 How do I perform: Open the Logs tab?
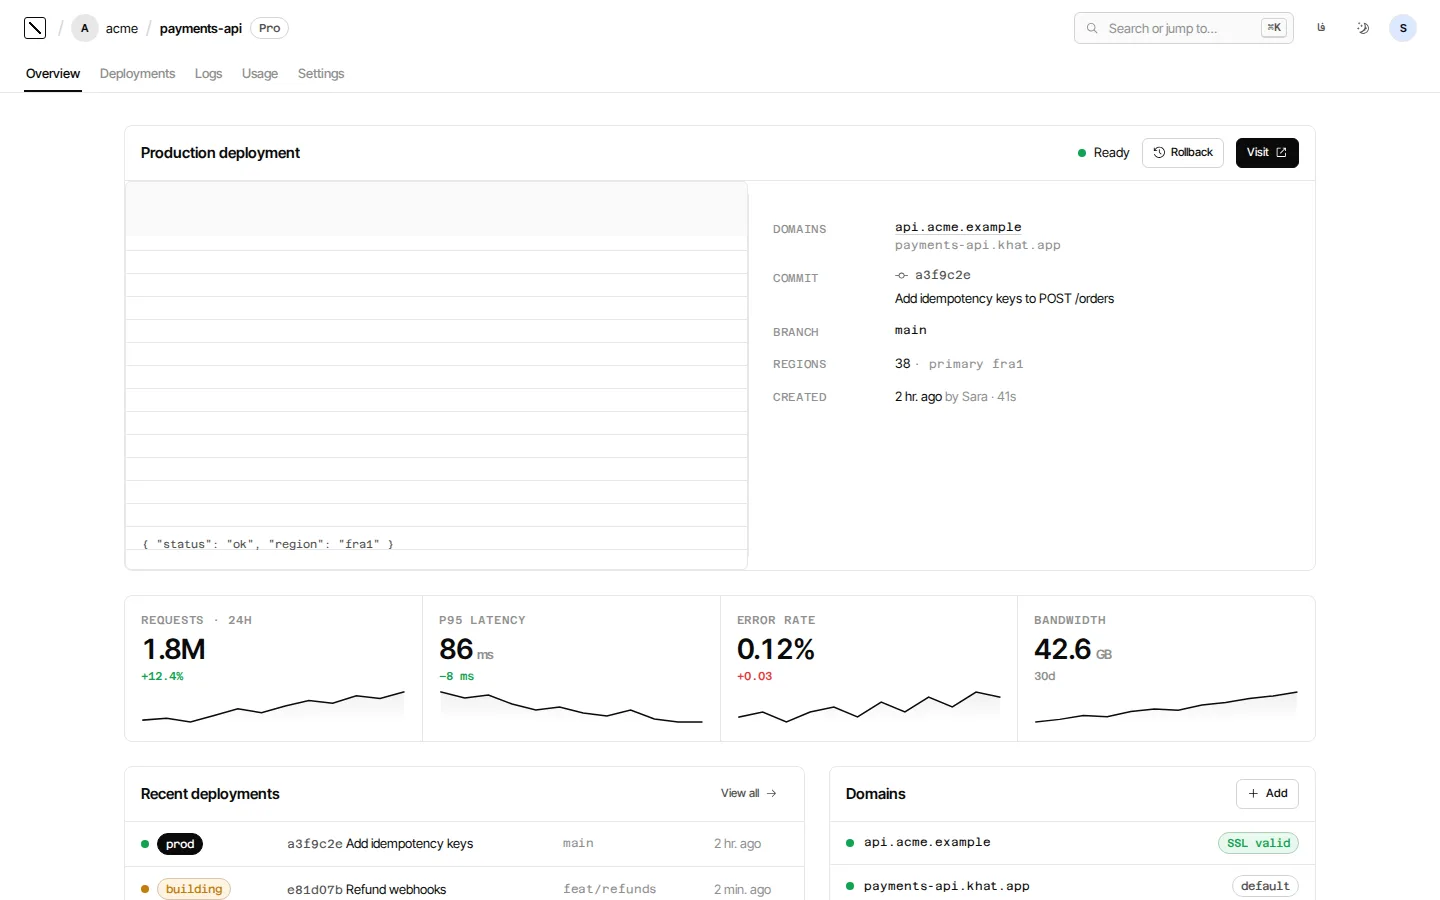208,74
